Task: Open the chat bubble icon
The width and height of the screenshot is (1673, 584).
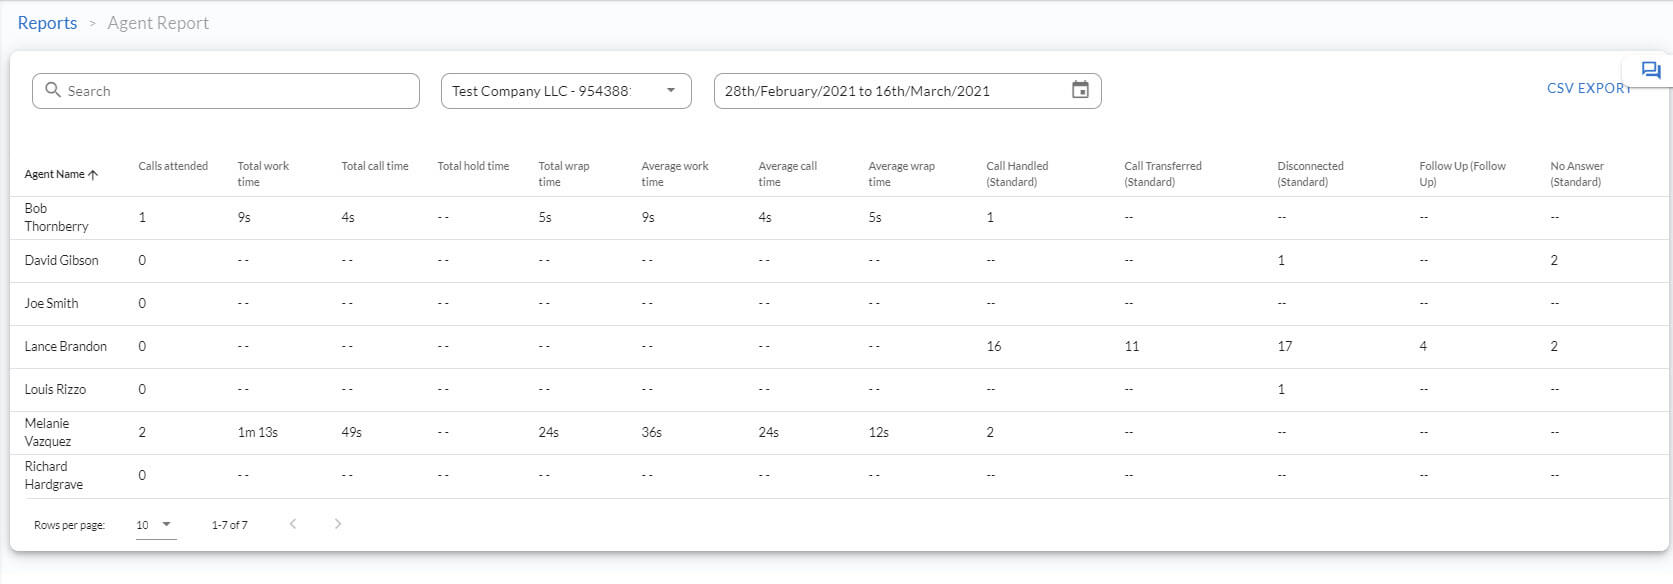Action: tap(1651, 70)
